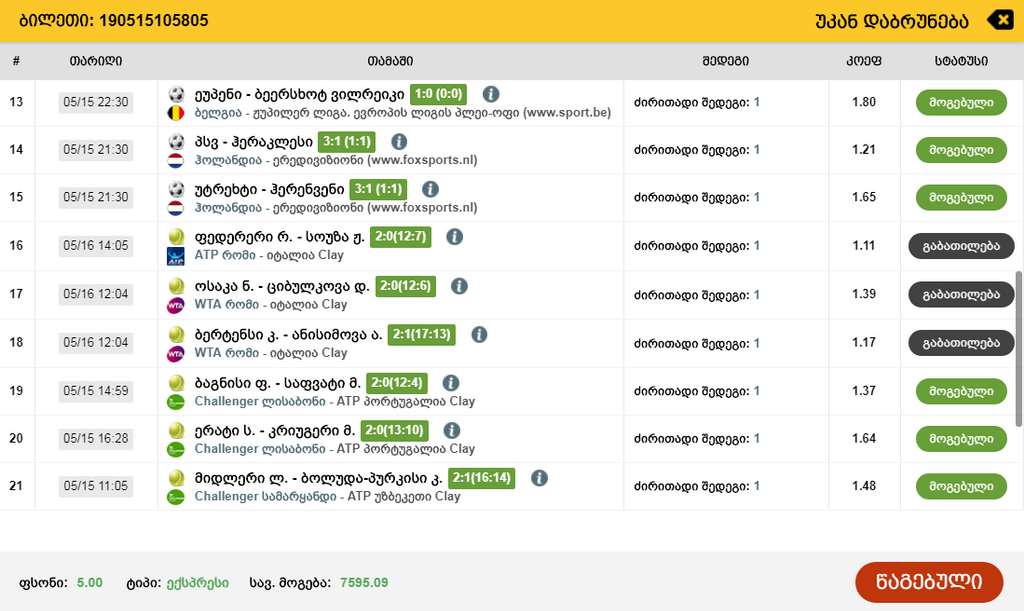This screenshot has width=1024, height=611.
Task: Click მოგებული status in row 13
Action: click(x=961, y=102)
